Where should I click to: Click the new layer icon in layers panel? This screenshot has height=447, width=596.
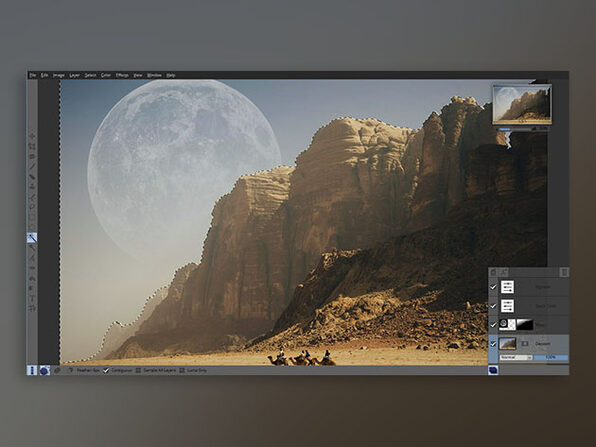493,272
